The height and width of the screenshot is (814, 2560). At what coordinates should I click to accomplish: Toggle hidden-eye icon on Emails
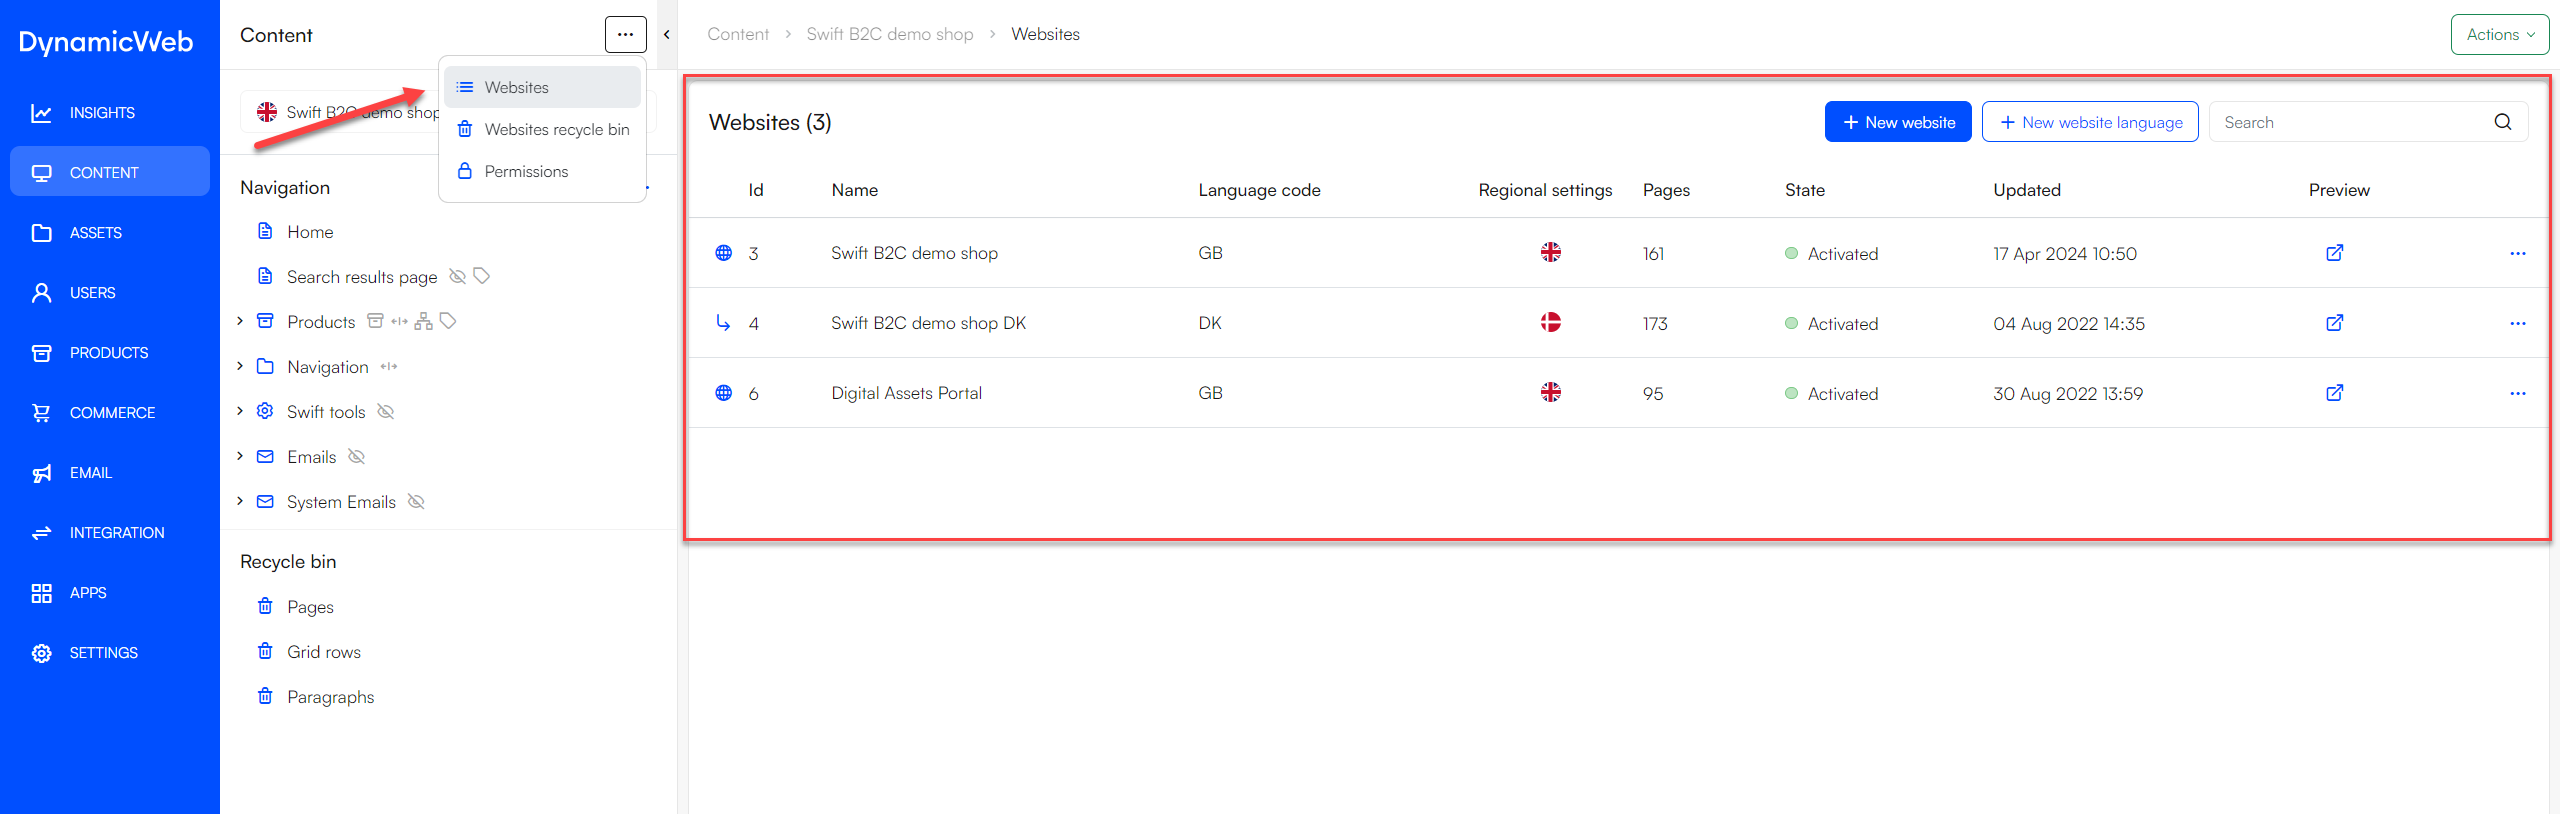[x=356, y=456]
